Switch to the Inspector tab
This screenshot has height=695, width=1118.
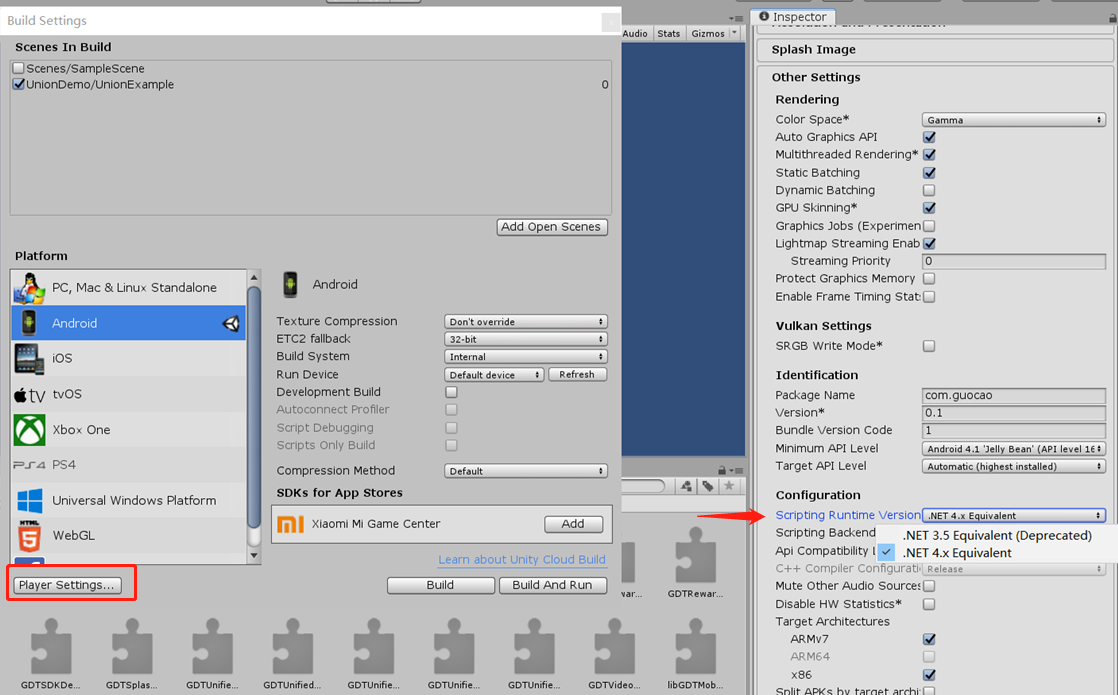(x=793, y=17)
